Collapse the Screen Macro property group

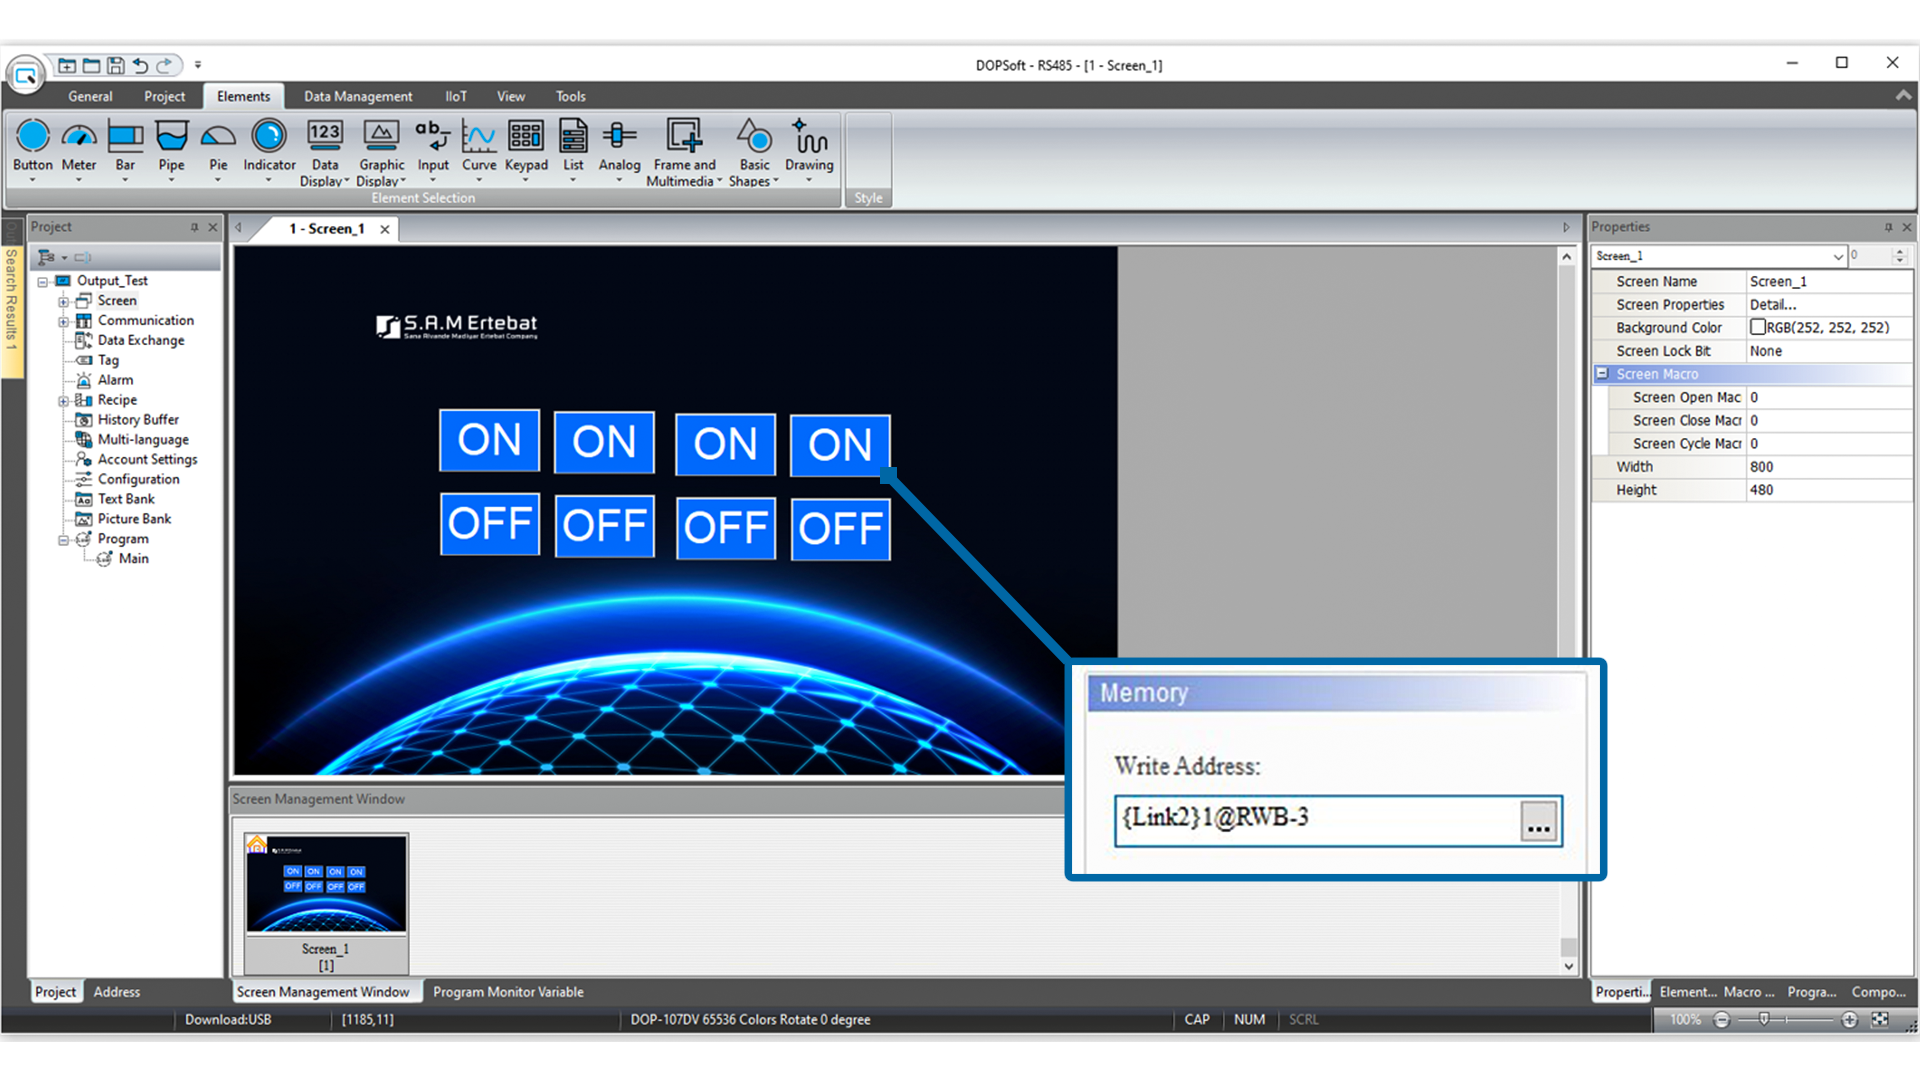tap(1602, 374)
